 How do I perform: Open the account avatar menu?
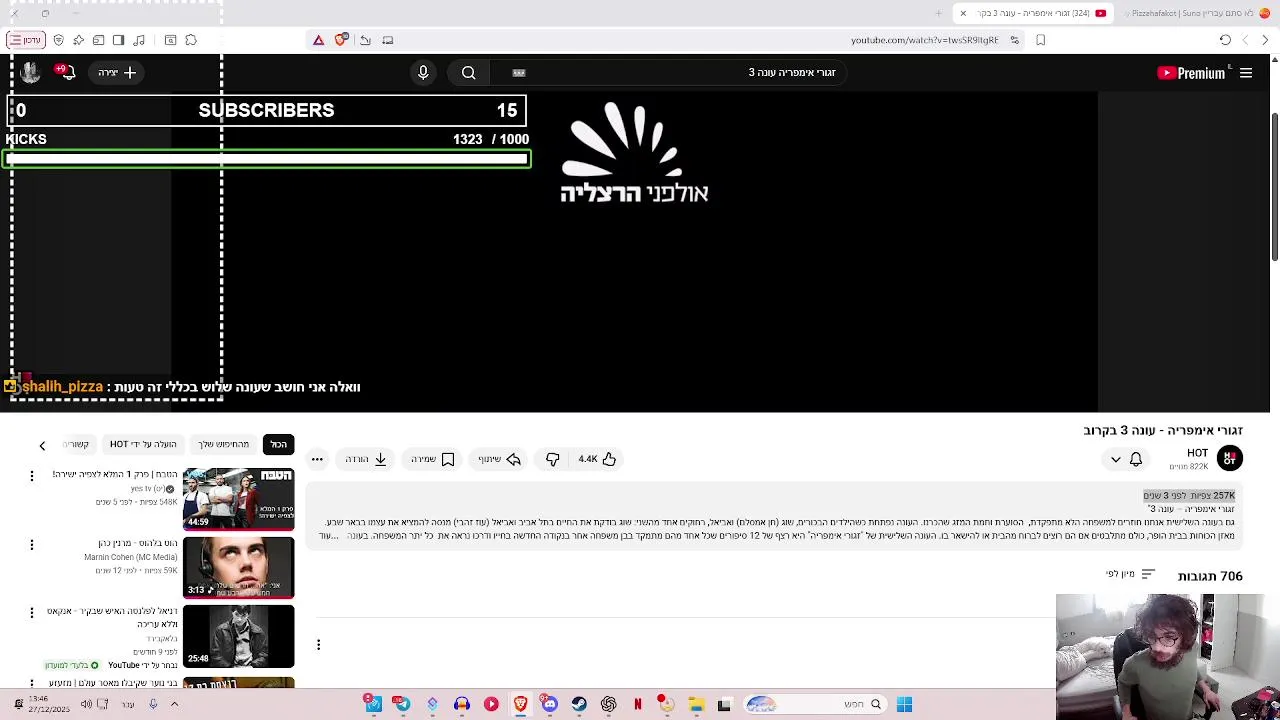(30, 73)
